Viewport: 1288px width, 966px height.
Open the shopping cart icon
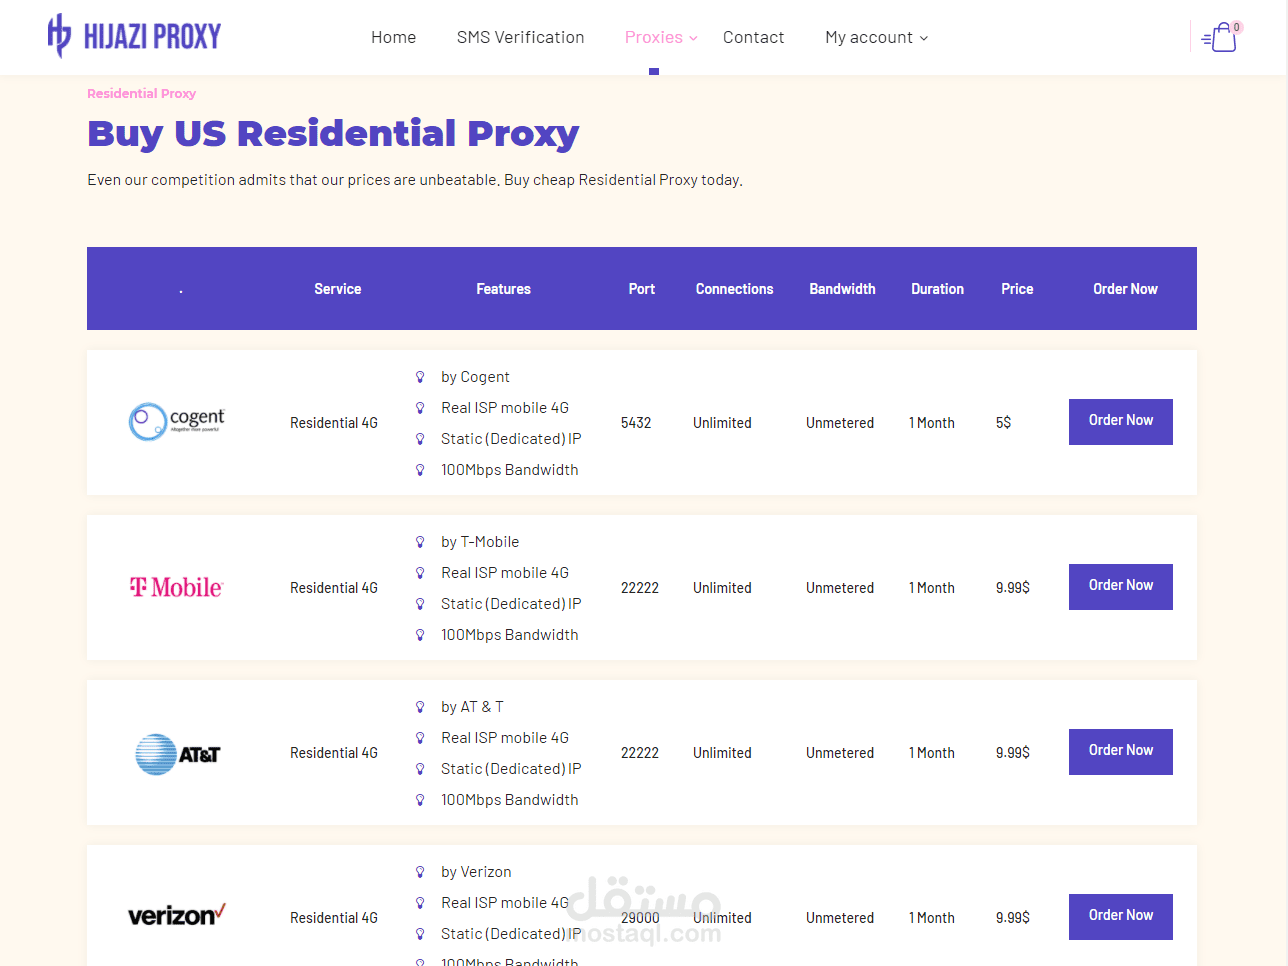pos(1219,38)
